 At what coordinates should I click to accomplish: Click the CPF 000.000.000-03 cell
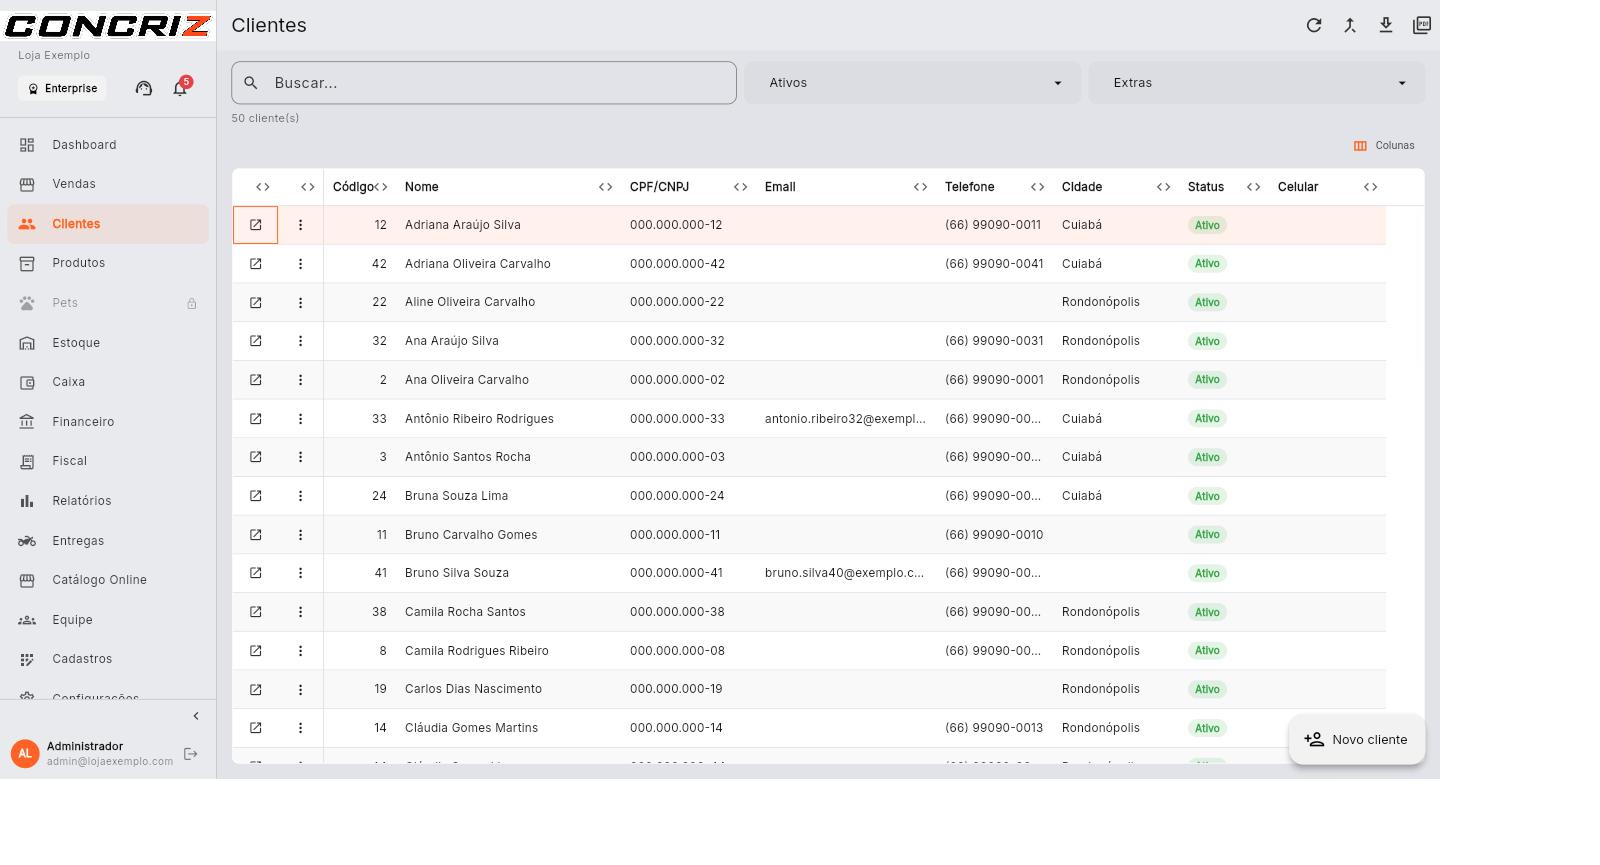678,457
